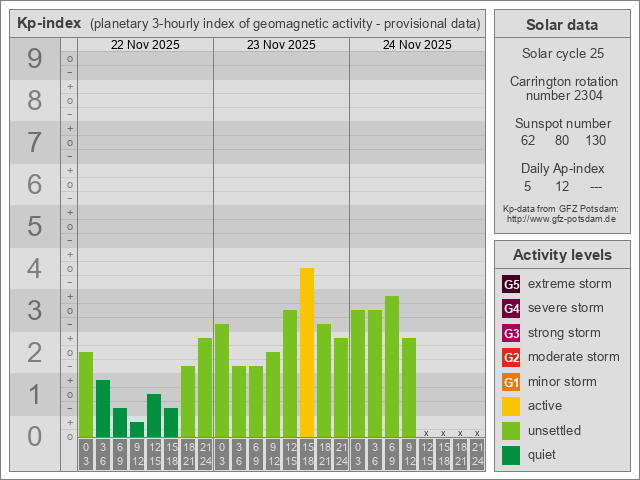Click the Solar data panel heading
This screenshot has width=640, height=480.
pos(561,25)
